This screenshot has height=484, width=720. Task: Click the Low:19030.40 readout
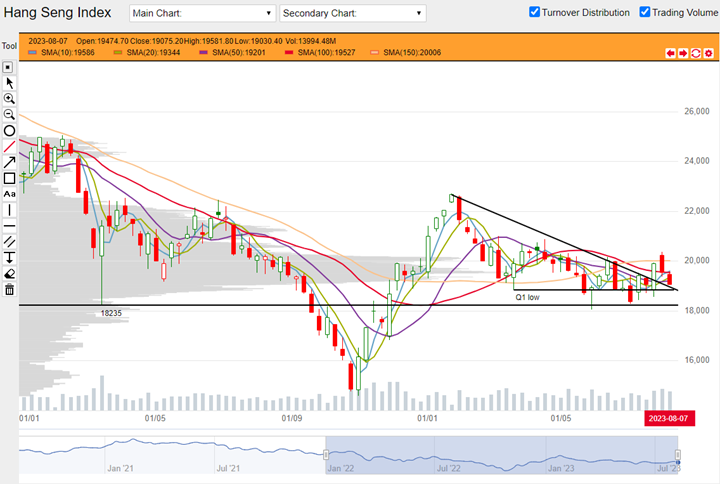pos(259,41)
